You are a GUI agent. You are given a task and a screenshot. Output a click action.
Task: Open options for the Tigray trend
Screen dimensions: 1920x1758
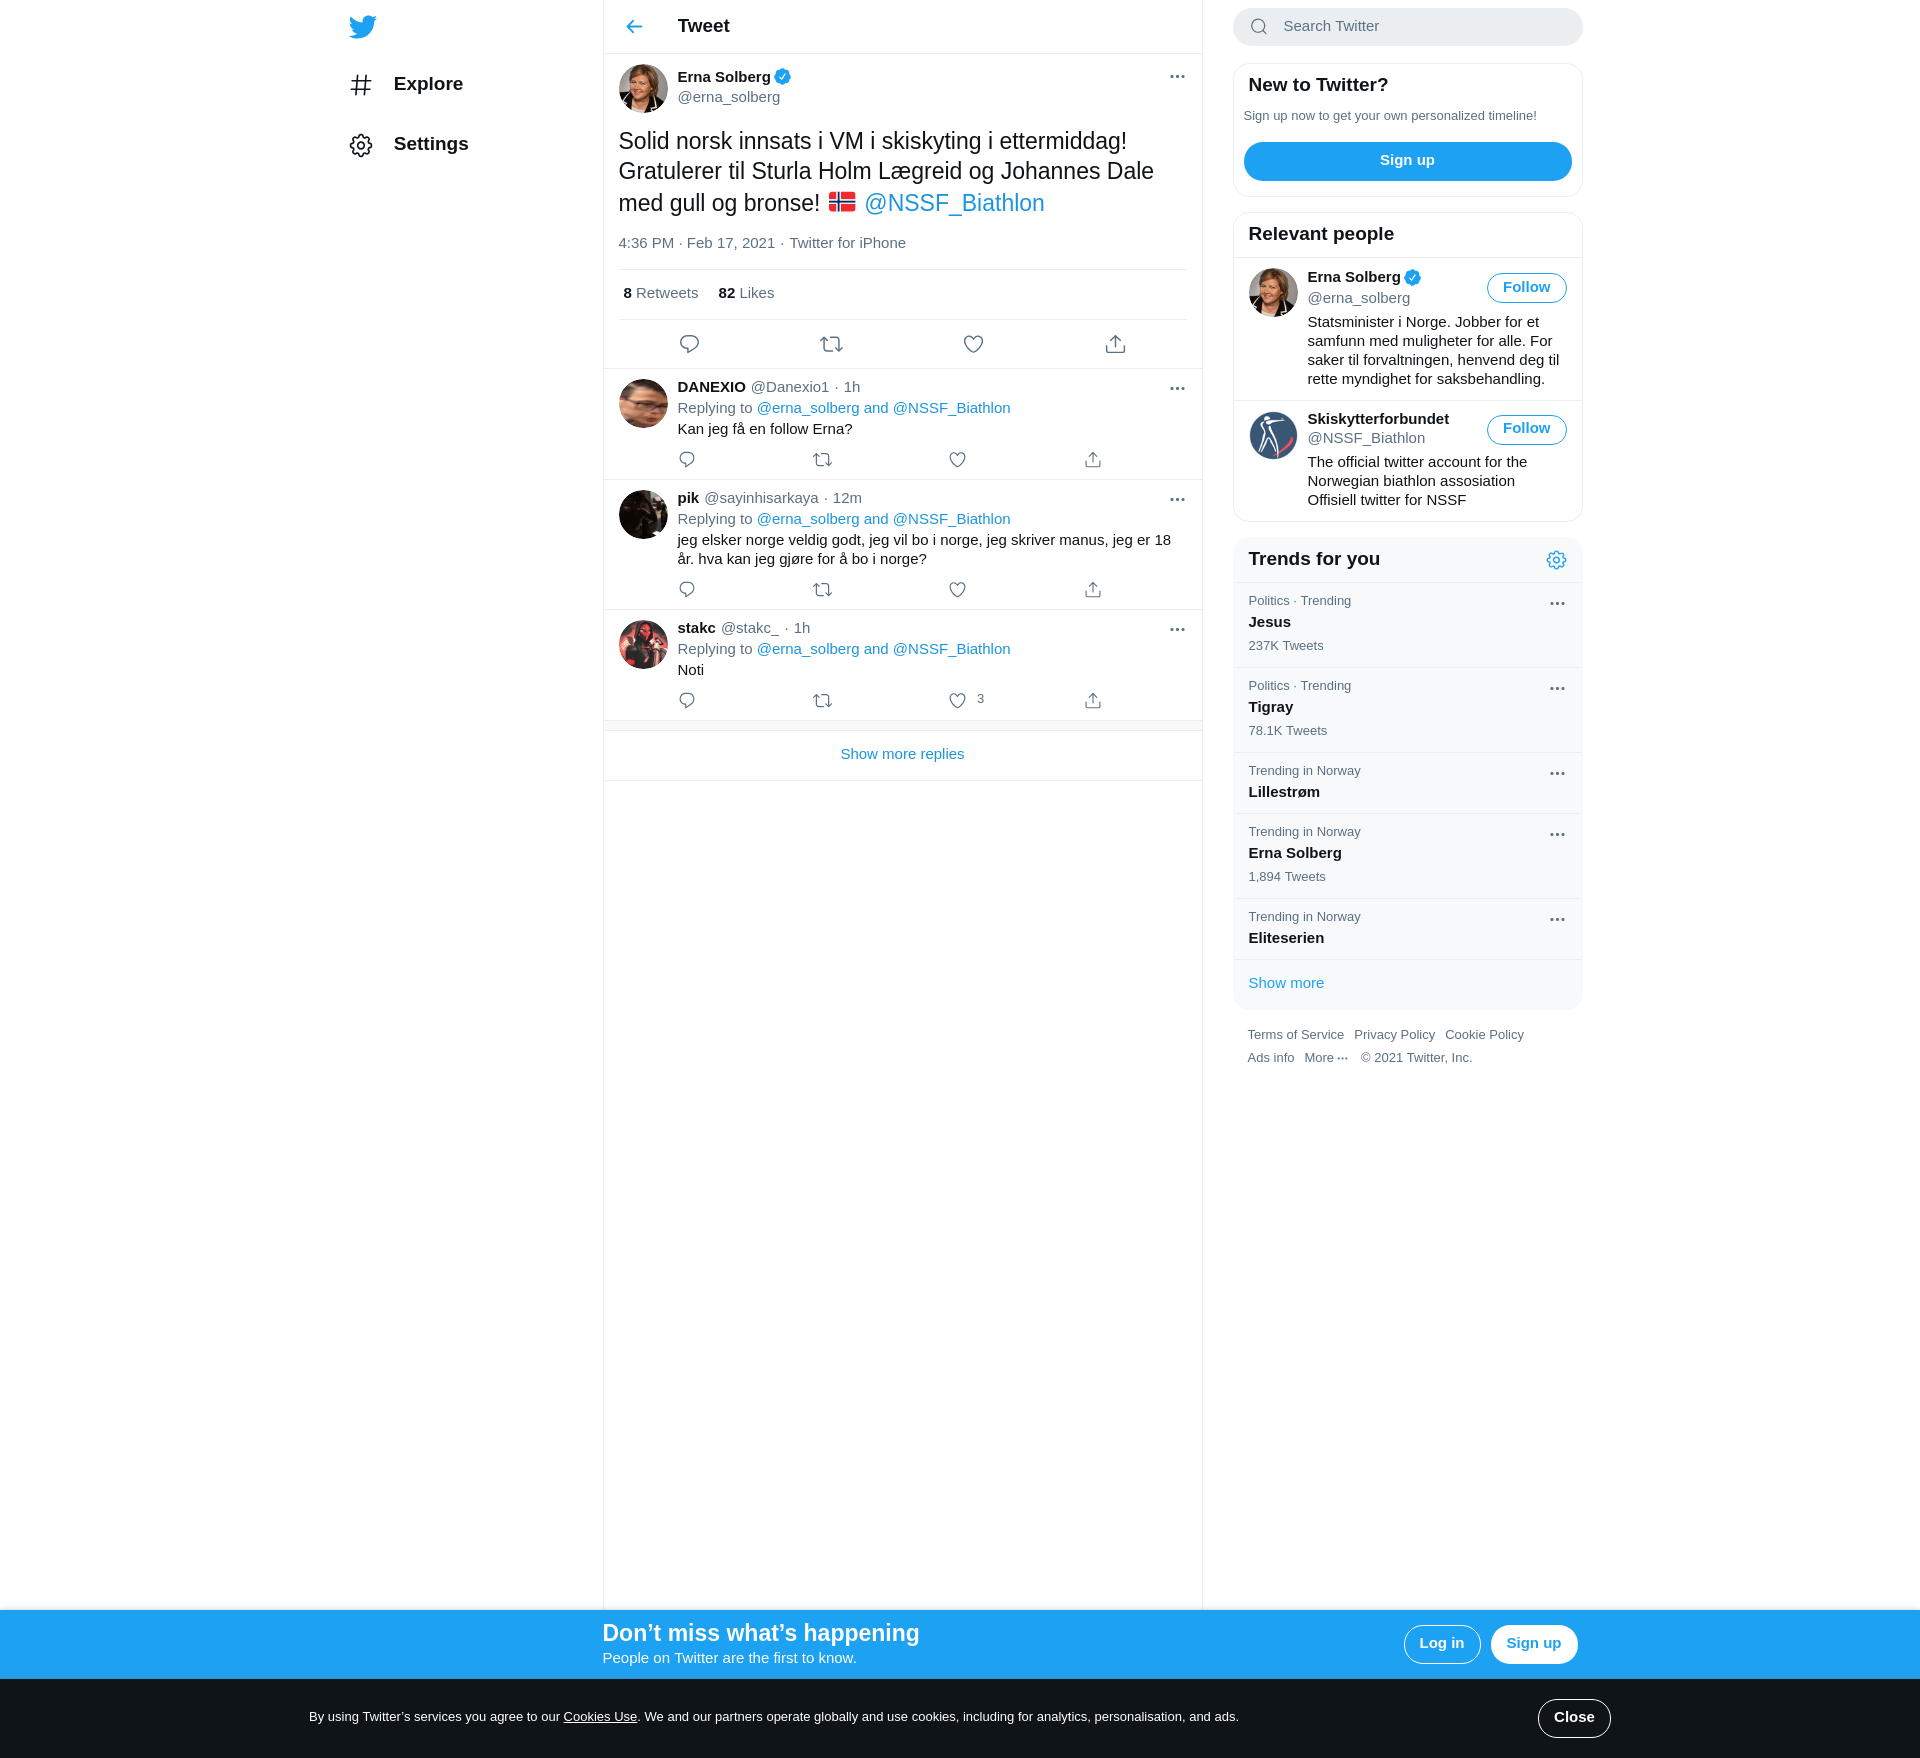pyautogui.click(x=1557, y=689)
